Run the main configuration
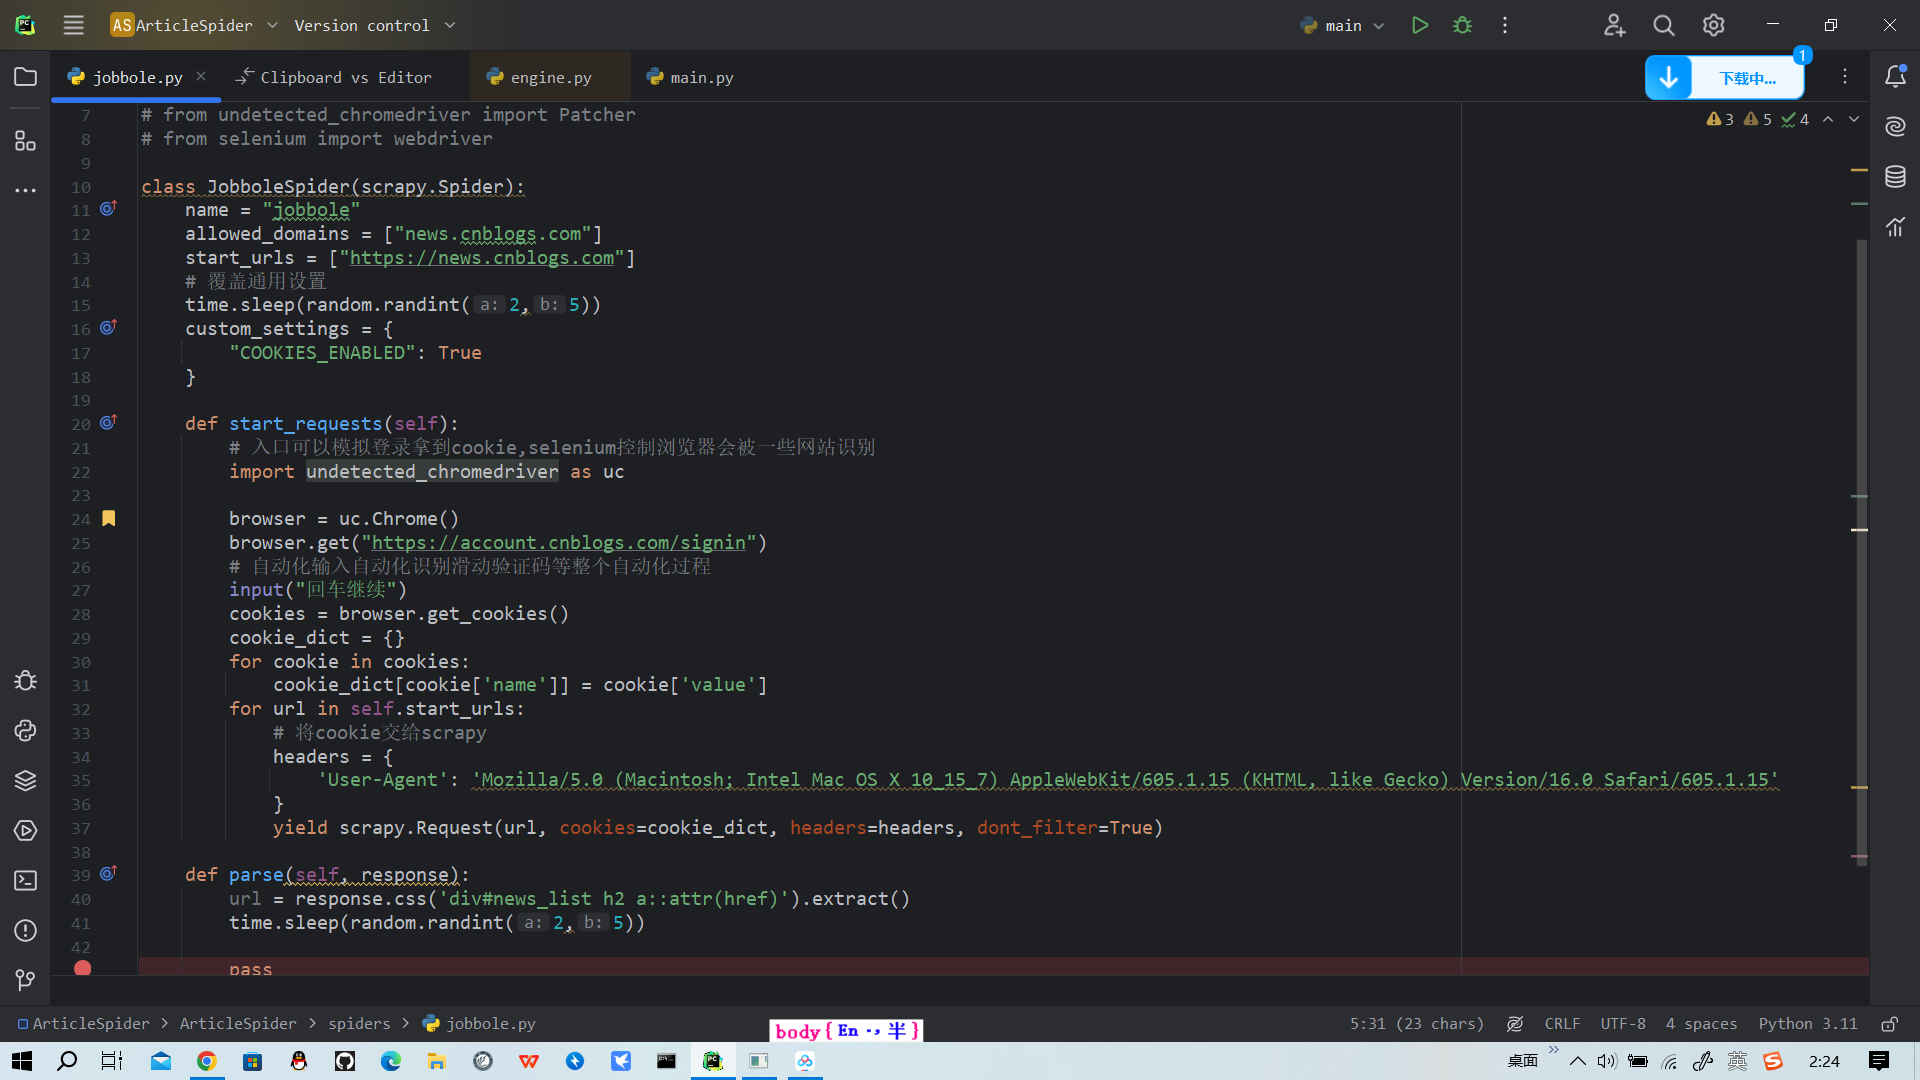This screenshot has width=1920, height=1080. [x=1419, y=25]
